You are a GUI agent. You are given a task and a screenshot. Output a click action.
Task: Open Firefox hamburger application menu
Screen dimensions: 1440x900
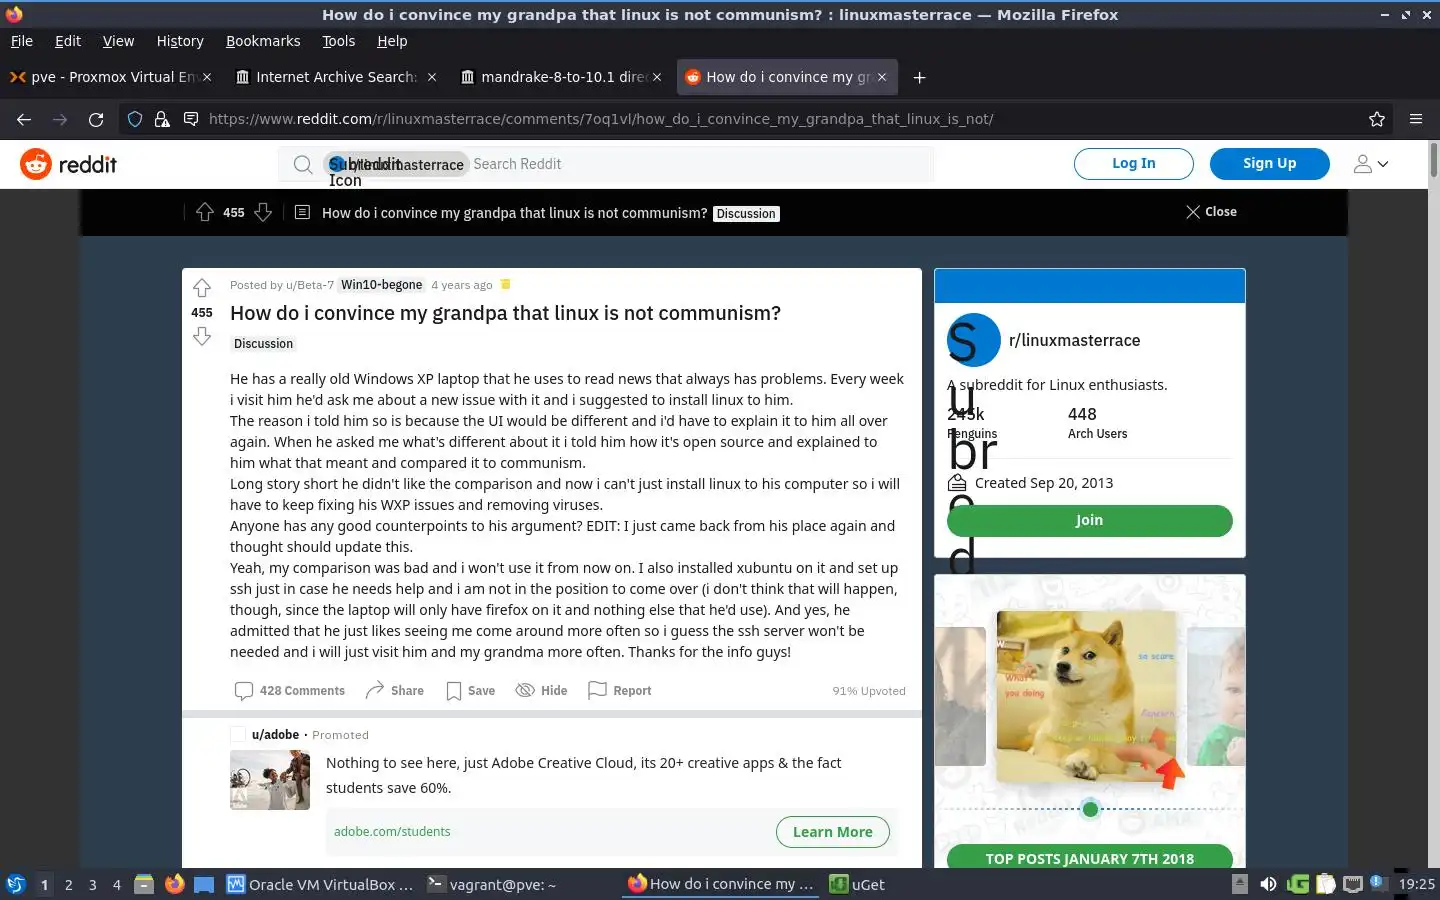point(1416,119)
